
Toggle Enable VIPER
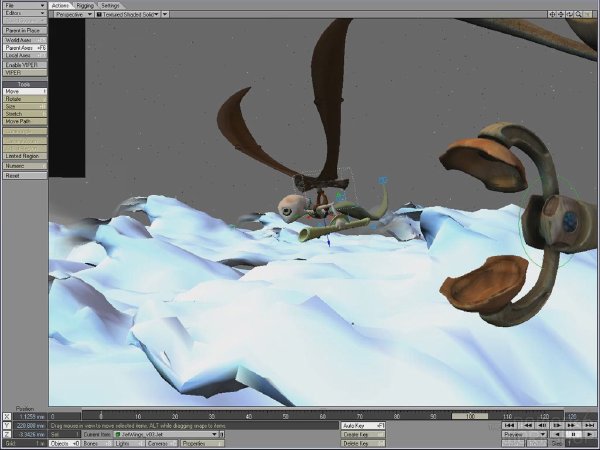tap(25, 65)
